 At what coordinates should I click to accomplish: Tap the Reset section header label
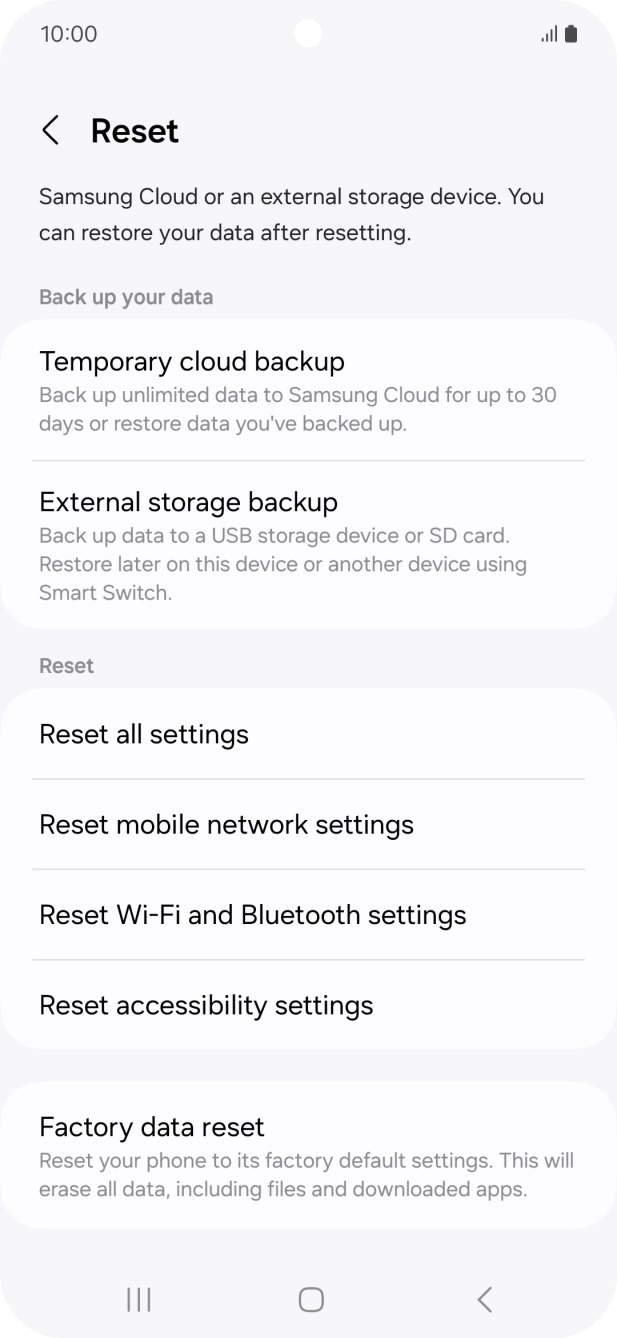(x=66, y=665)
